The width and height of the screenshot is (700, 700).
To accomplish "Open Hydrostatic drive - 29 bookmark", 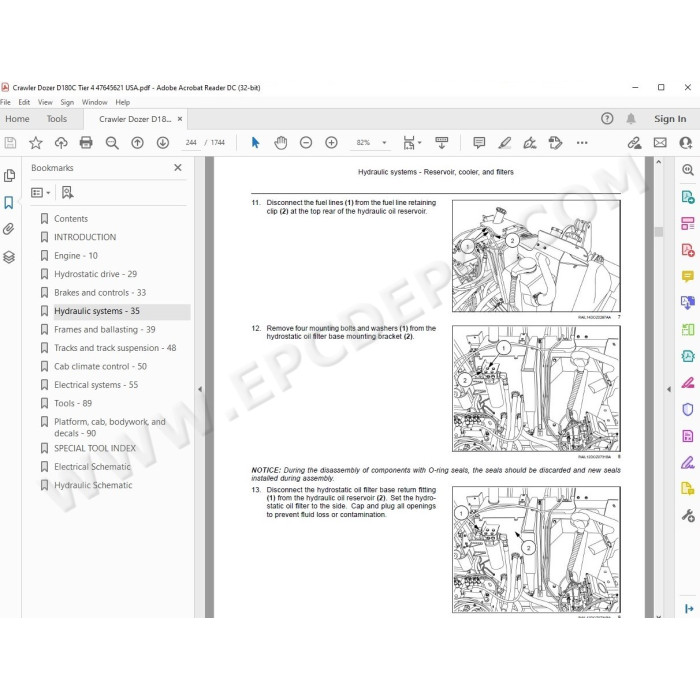I will [x=96, y=274].
